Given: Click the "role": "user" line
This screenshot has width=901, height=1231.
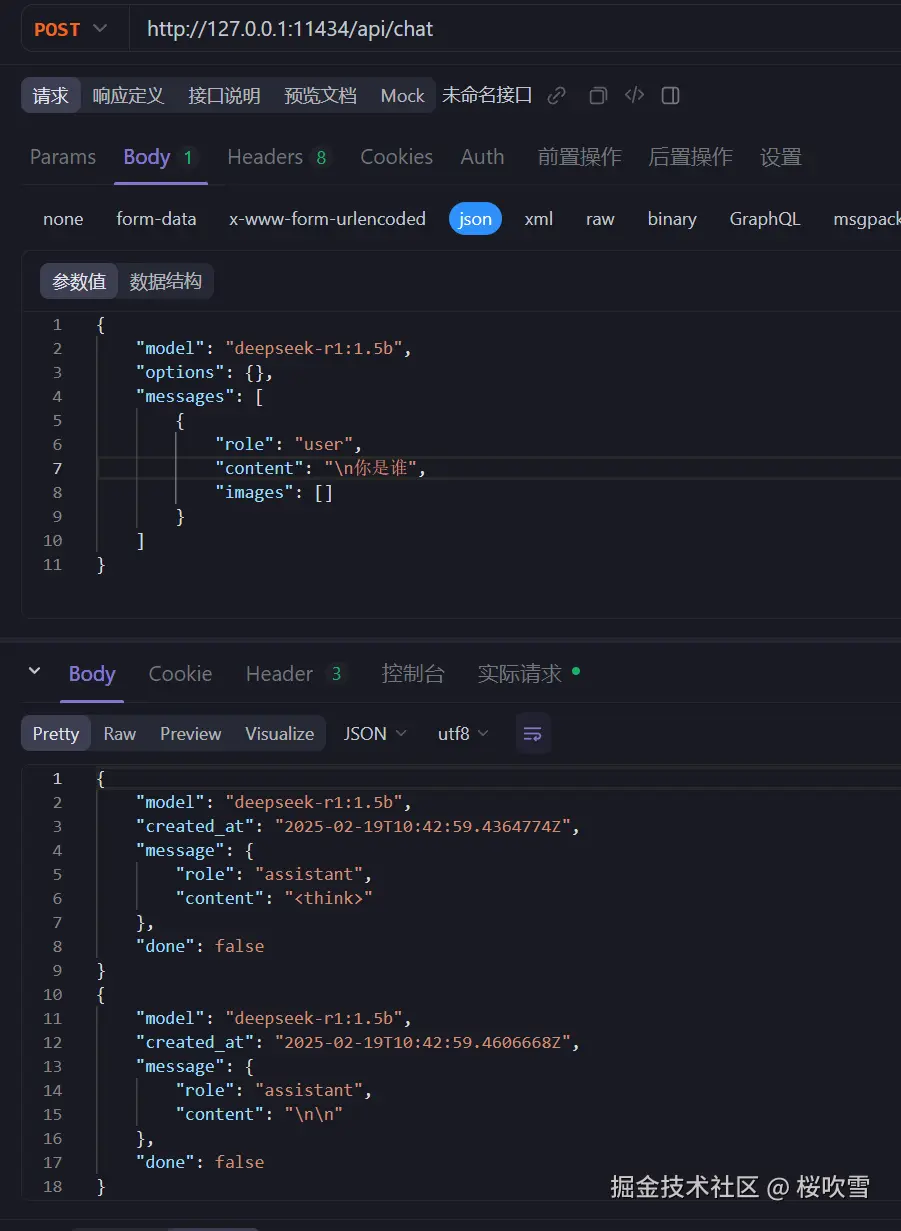Looking at the screenshot, I should pos(288,444).
